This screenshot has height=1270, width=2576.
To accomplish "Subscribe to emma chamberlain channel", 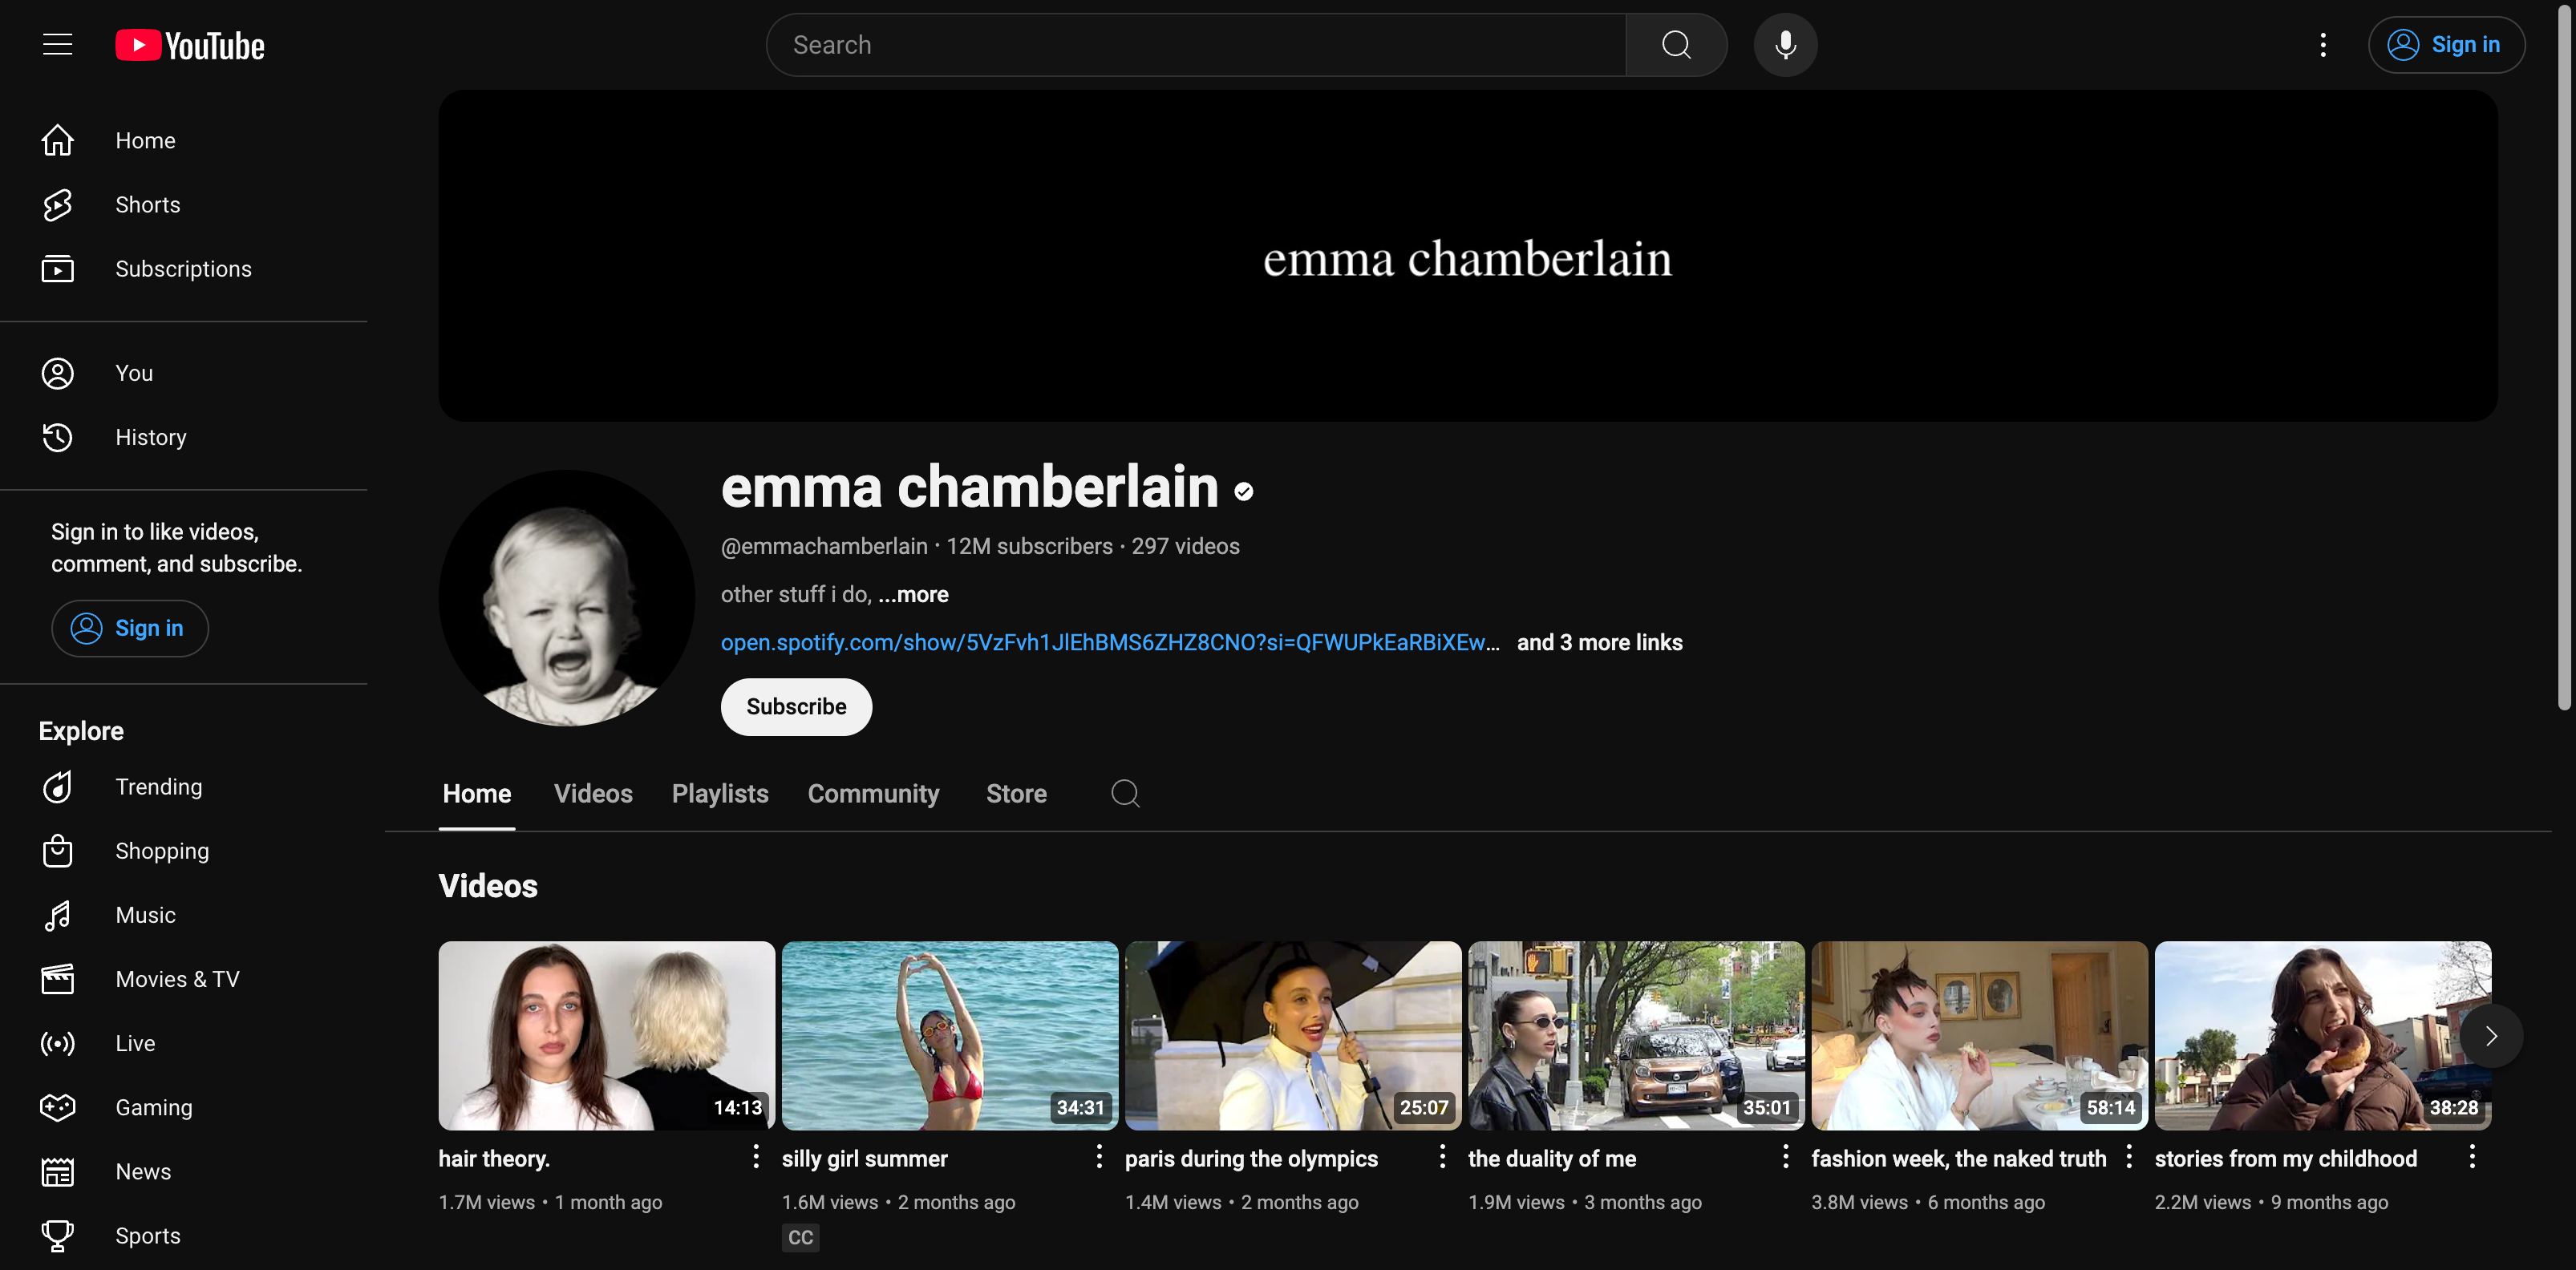I will coord(796,707).
